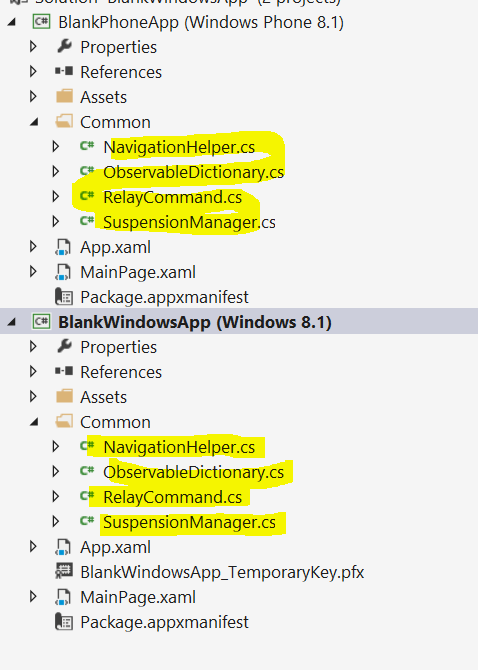Select BlankWindowsApp_TemporaryKey.pfx file name
The height and width of the screenshot is (670, 478).
(x=222, y=572)
